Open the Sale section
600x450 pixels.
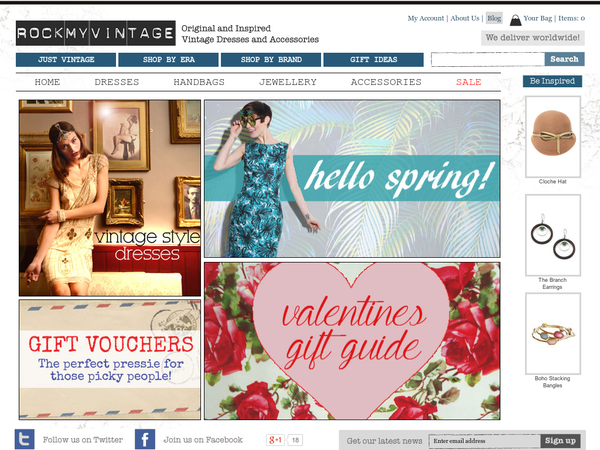click(468, 82)
